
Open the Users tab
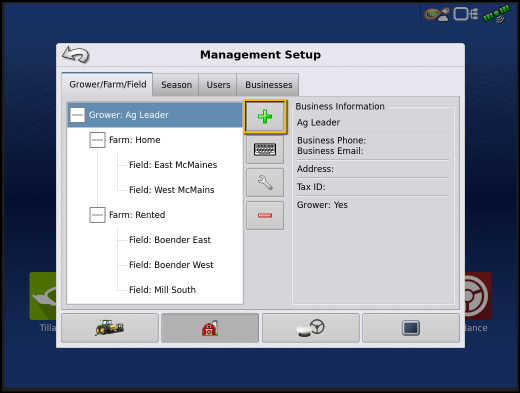click(218, 85)
